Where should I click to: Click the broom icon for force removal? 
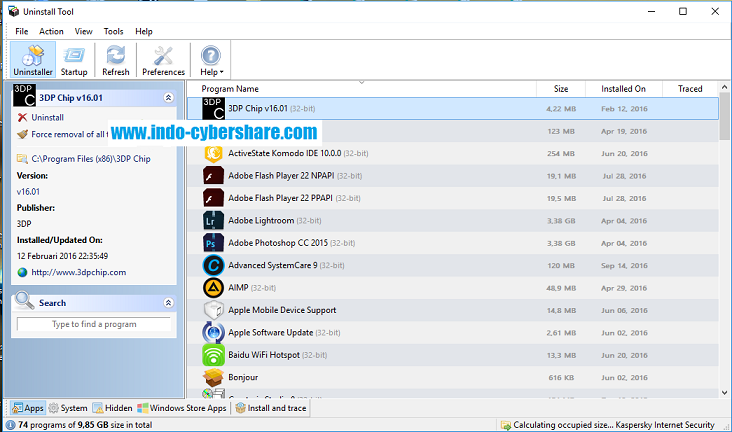tap(22, 134)
